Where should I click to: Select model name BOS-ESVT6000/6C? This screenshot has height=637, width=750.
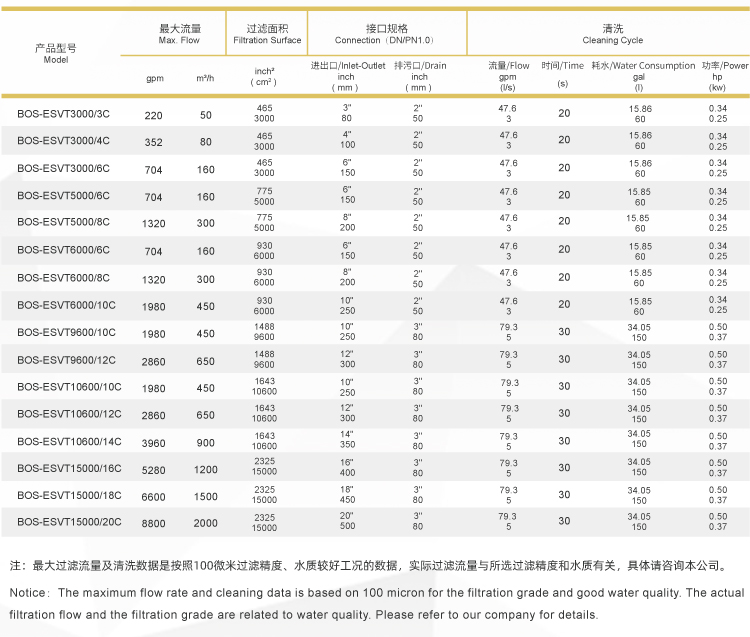point(63,250)
